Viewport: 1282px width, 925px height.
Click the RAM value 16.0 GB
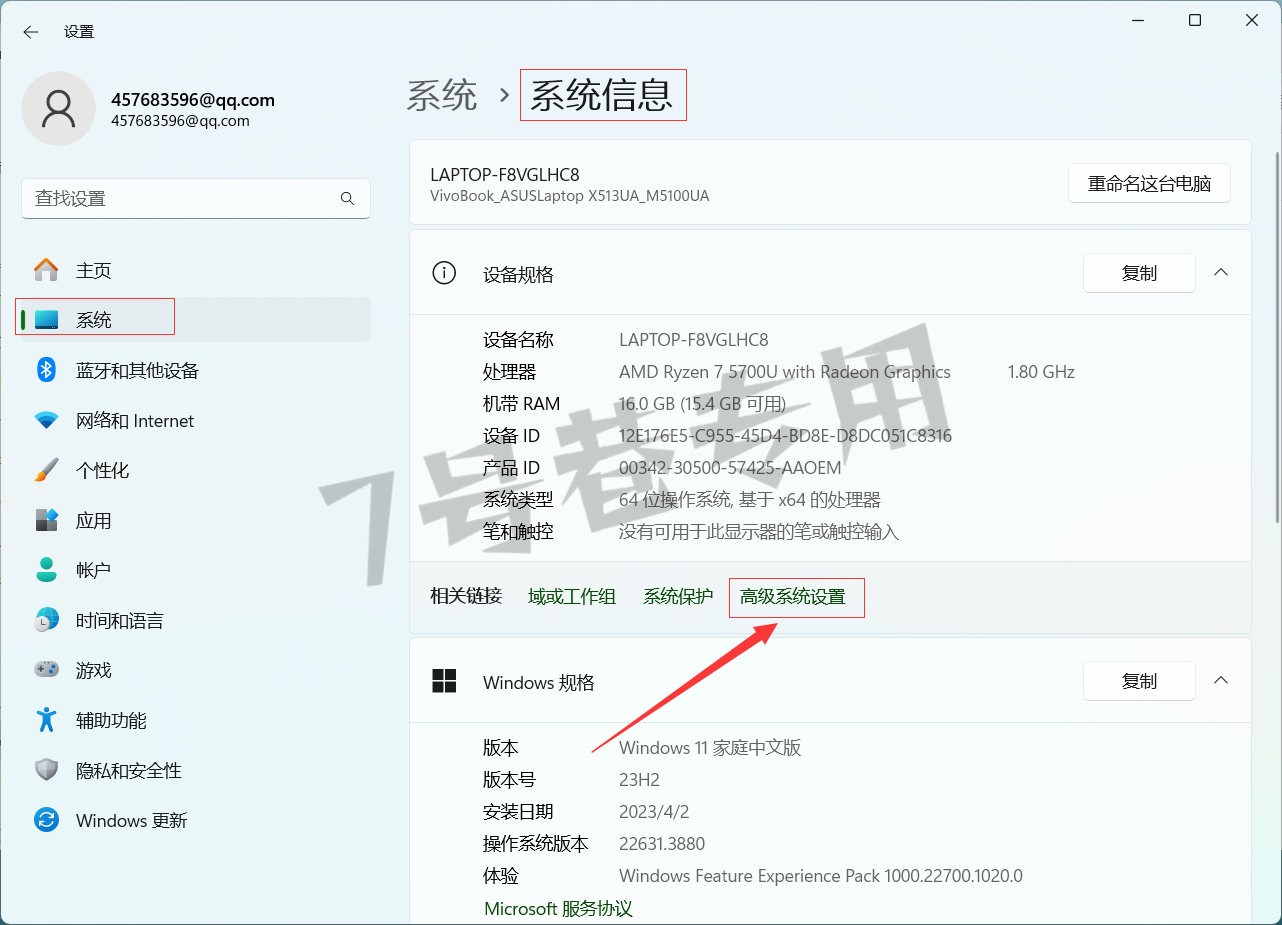tap(703, 404)
